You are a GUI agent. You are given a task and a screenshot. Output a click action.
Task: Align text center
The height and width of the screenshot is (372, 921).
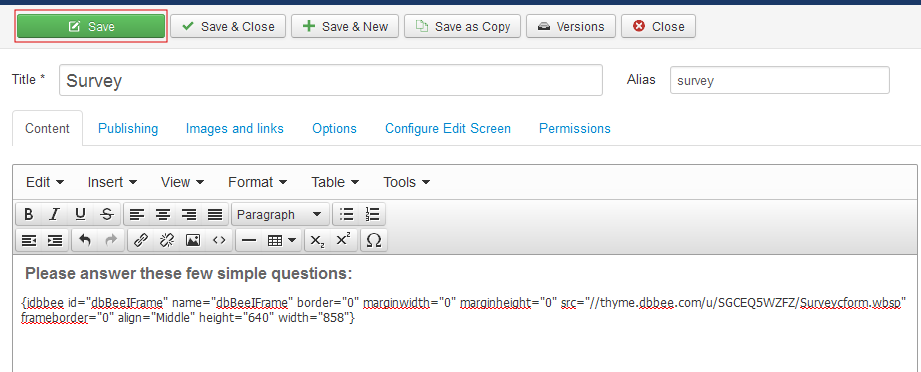(x=163, y=215)
